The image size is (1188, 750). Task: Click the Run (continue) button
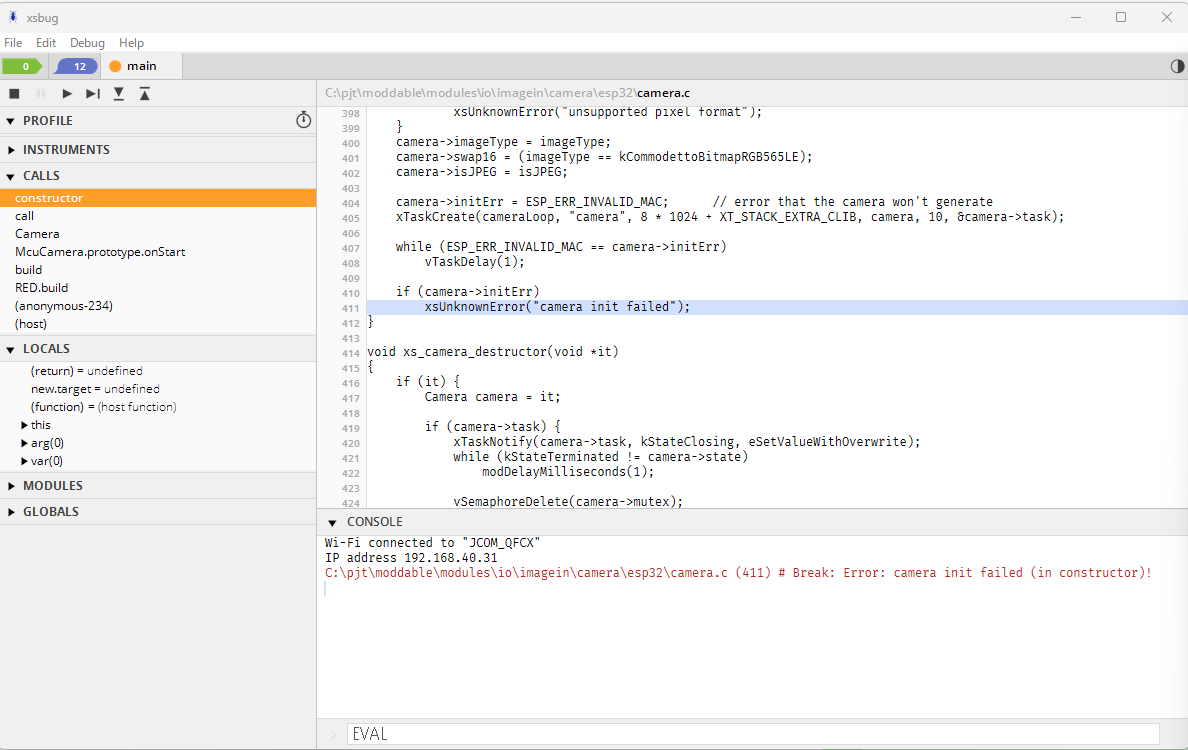(67, 93)
